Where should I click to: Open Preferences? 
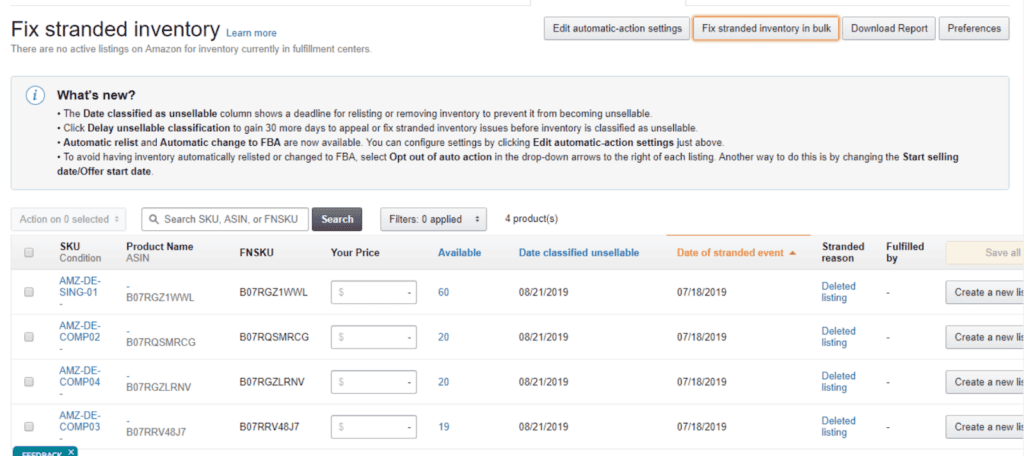click(x=973, y=29)
